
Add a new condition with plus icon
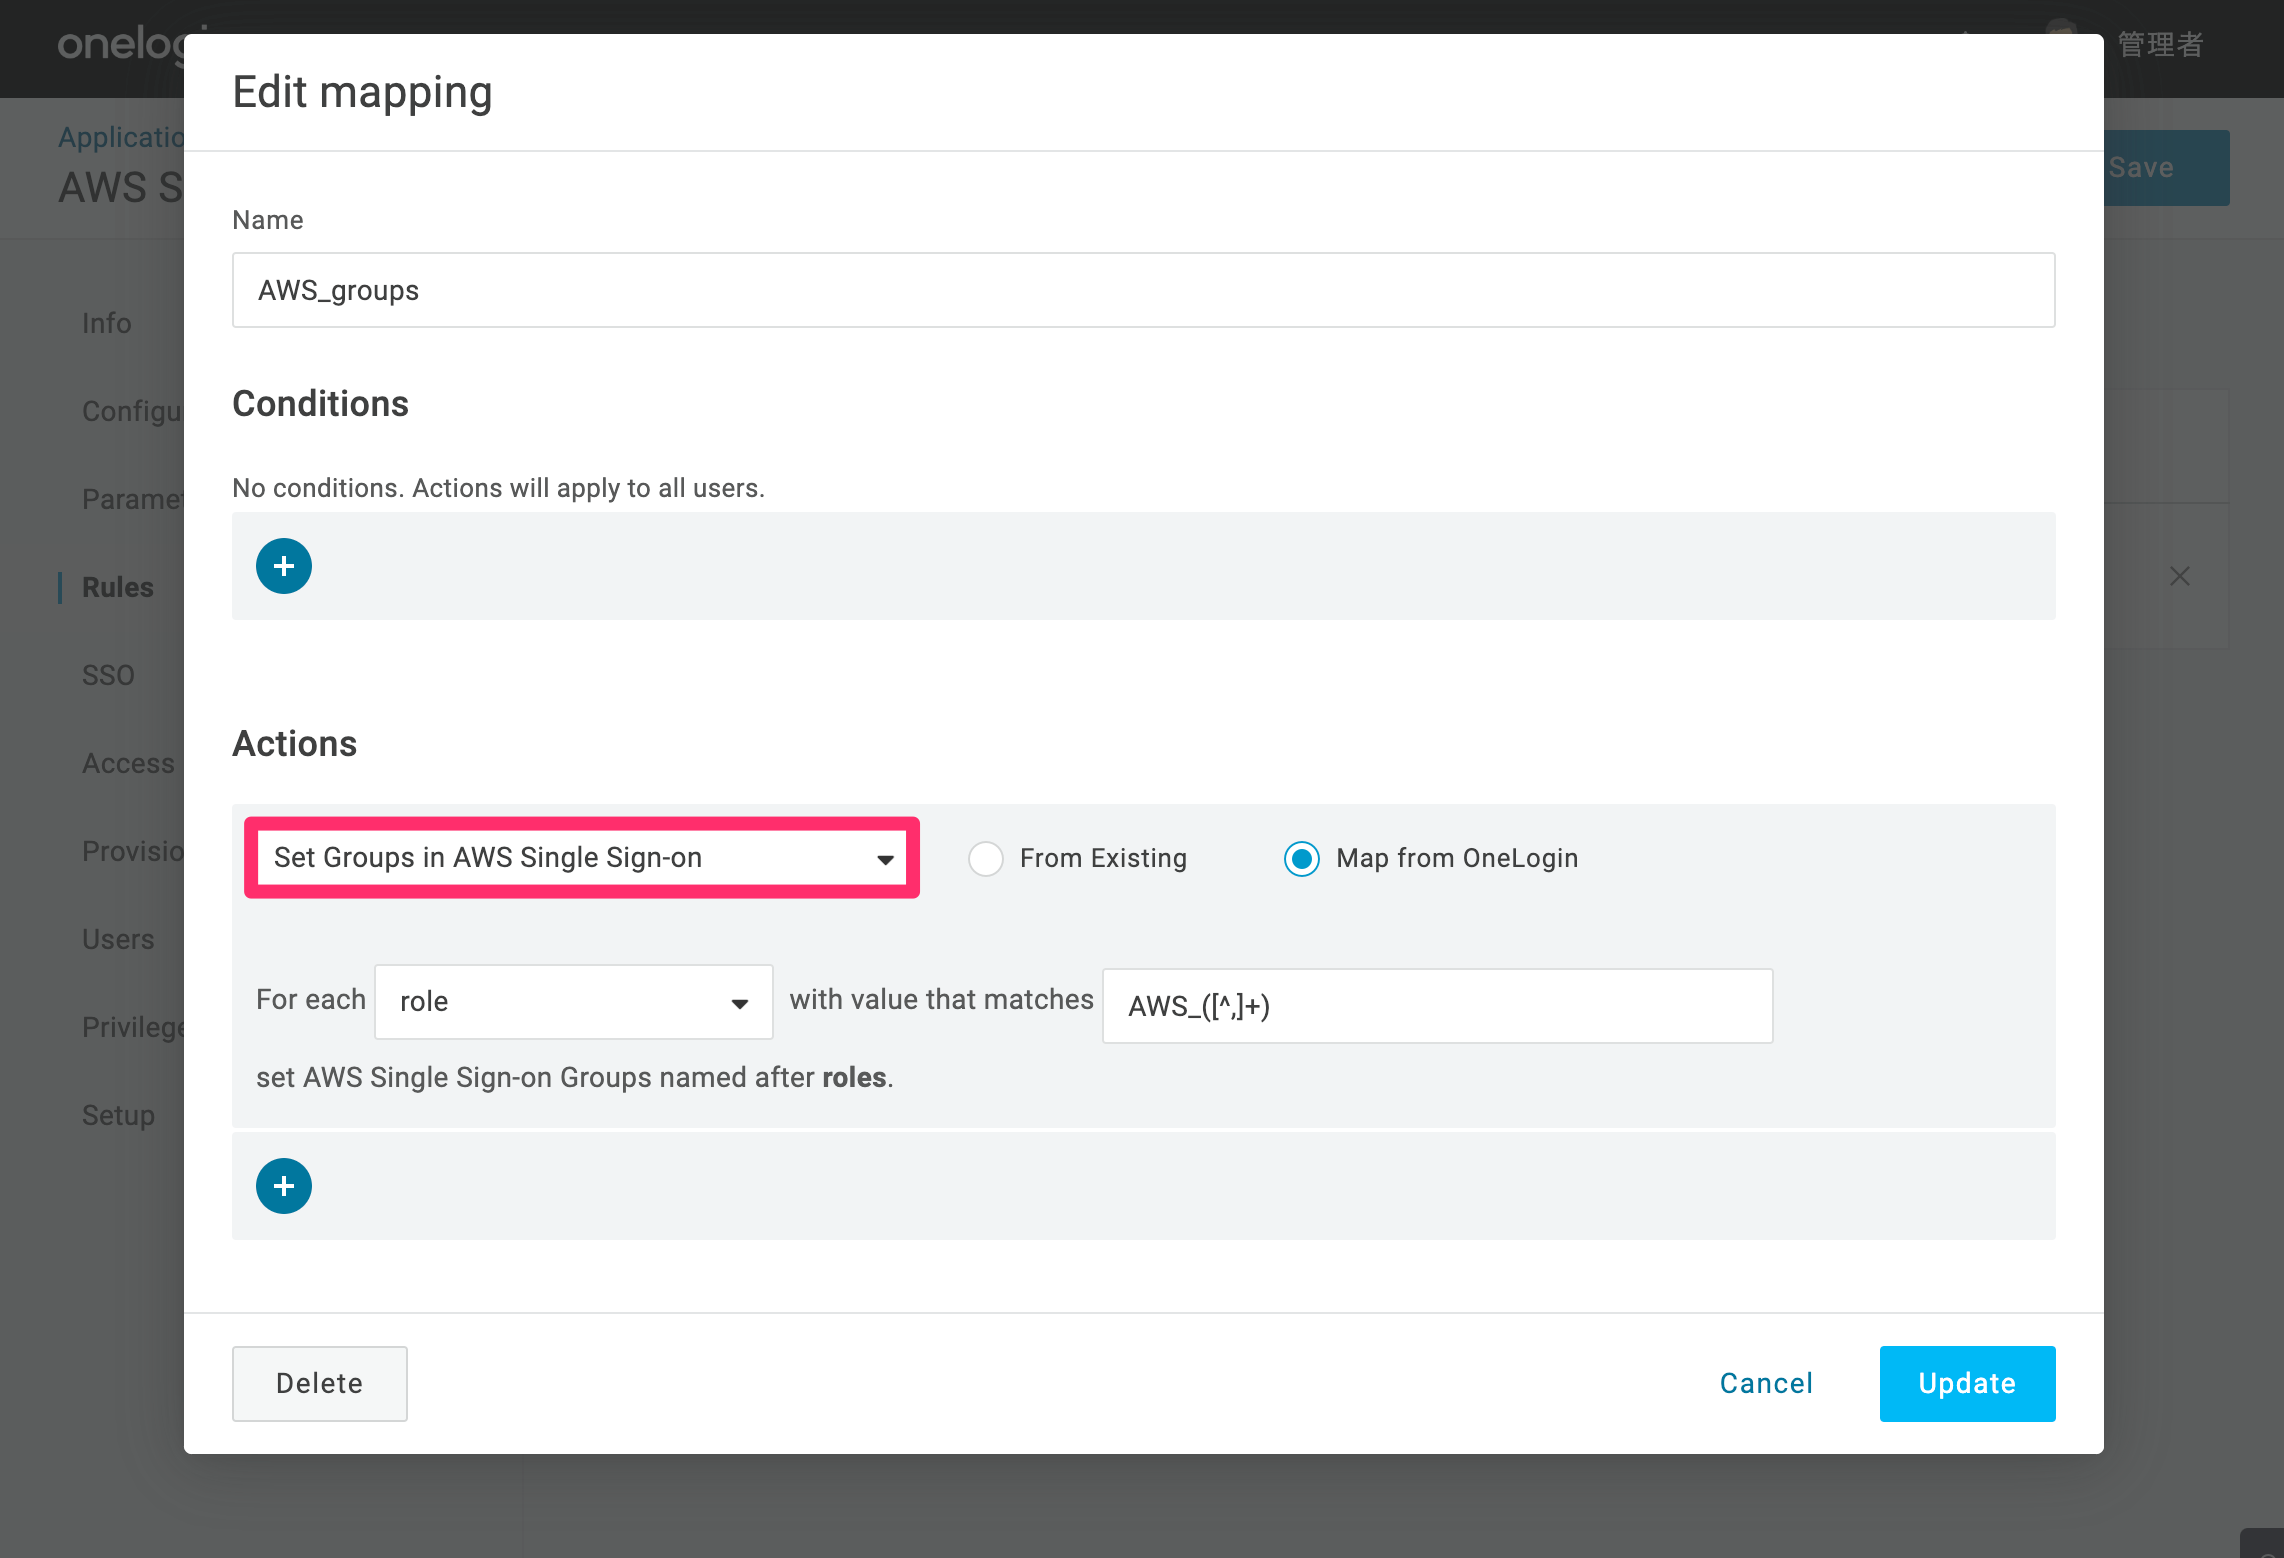point(284,566)
